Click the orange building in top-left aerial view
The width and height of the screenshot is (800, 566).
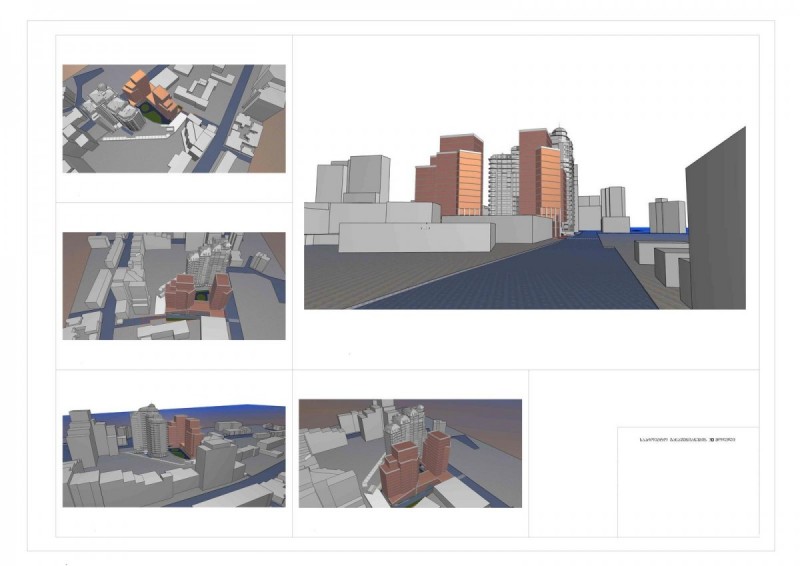pyautogui.click(x=138, y=87)
